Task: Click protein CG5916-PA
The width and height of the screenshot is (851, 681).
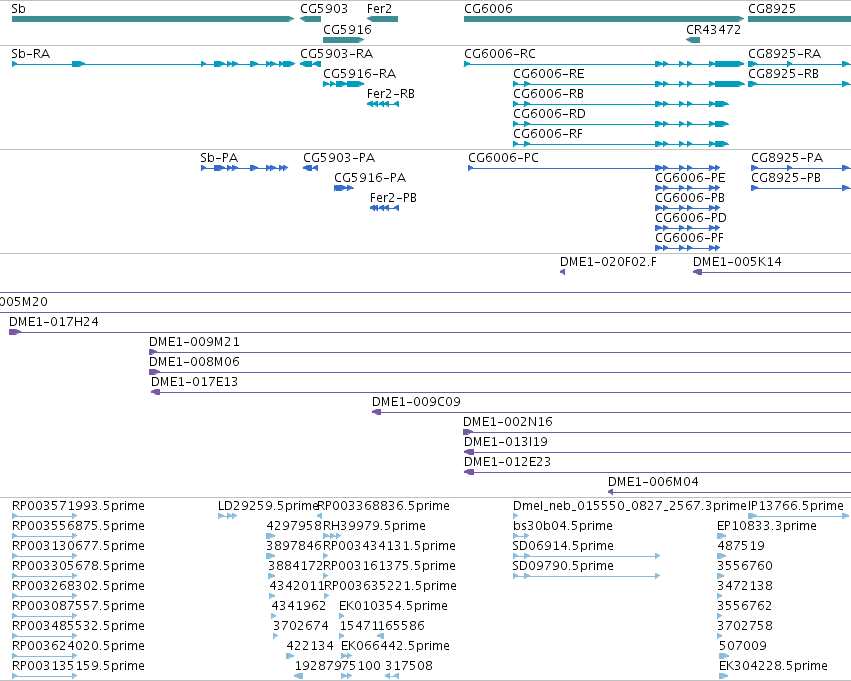Action: [370, 178]
